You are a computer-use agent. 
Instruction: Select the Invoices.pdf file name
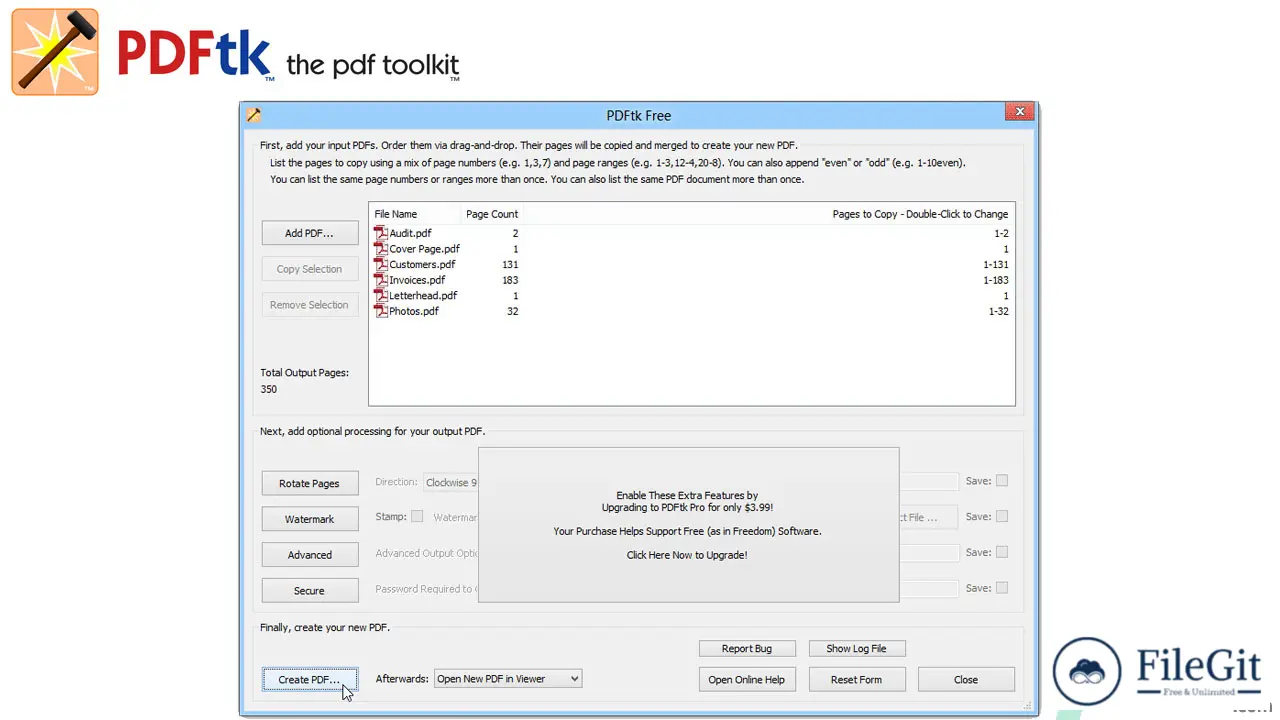click(x=417, y=280)
